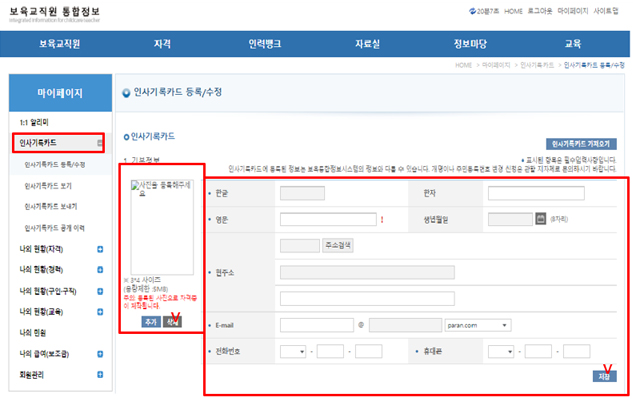
Task: Open 사이트맵 link in header
Action: pos(606,11)
